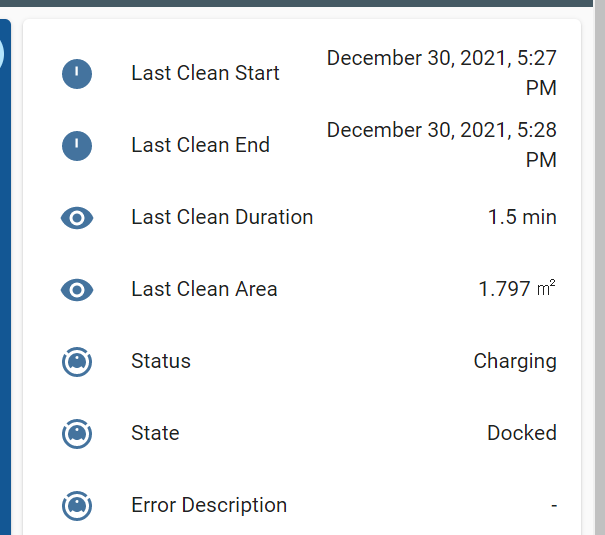Click the robot vacuum icon beside Status

[x=77, y=361]
